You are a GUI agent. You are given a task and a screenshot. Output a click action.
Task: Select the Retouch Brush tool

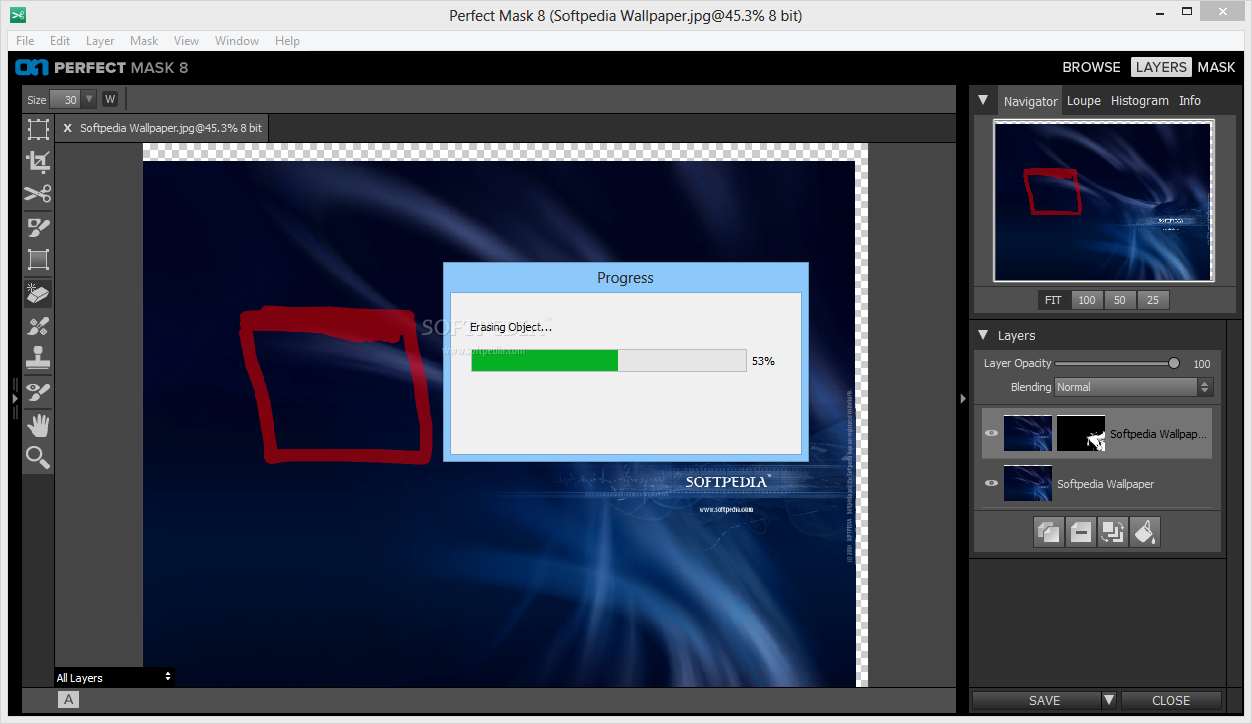pyautogui.click(x=38, y=326)
